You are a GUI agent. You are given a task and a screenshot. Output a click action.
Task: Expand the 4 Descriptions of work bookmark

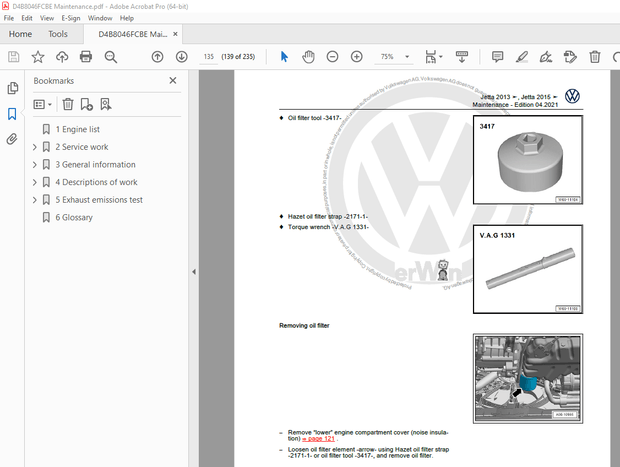click(34, 182)
